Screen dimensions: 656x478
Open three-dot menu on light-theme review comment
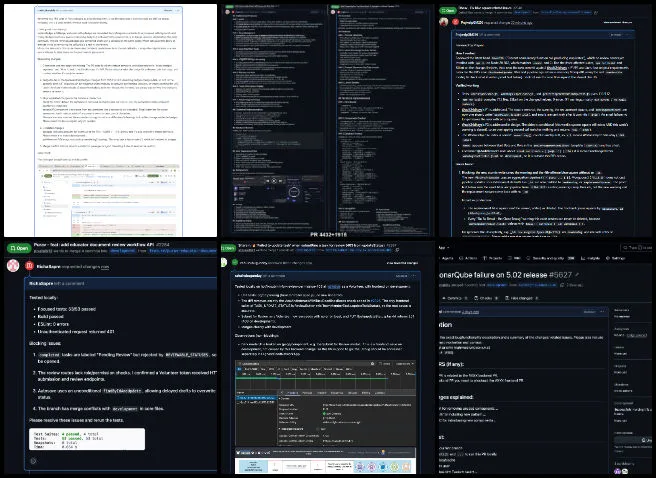click(177, 10)
